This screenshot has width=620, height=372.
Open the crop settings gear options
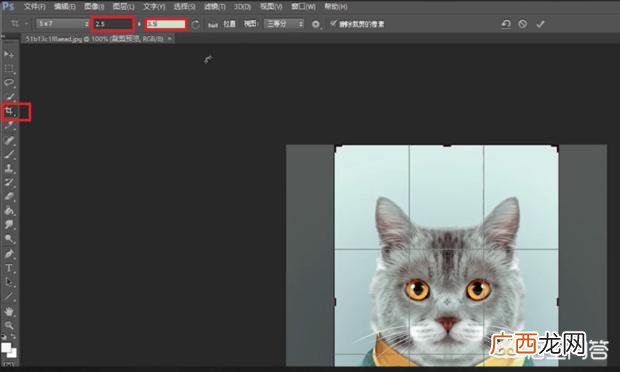(x=316, y=24)
